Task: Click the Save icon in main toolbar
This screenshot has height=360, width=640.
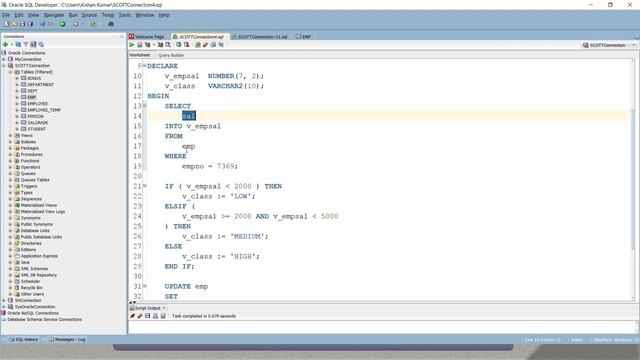Action: [22, 24]
